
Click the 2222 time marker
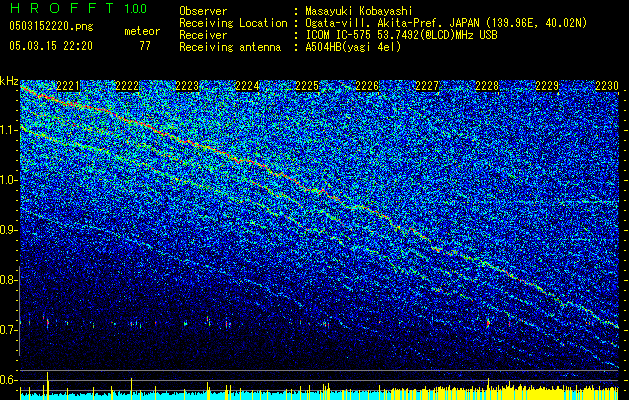tap(127, 86)
